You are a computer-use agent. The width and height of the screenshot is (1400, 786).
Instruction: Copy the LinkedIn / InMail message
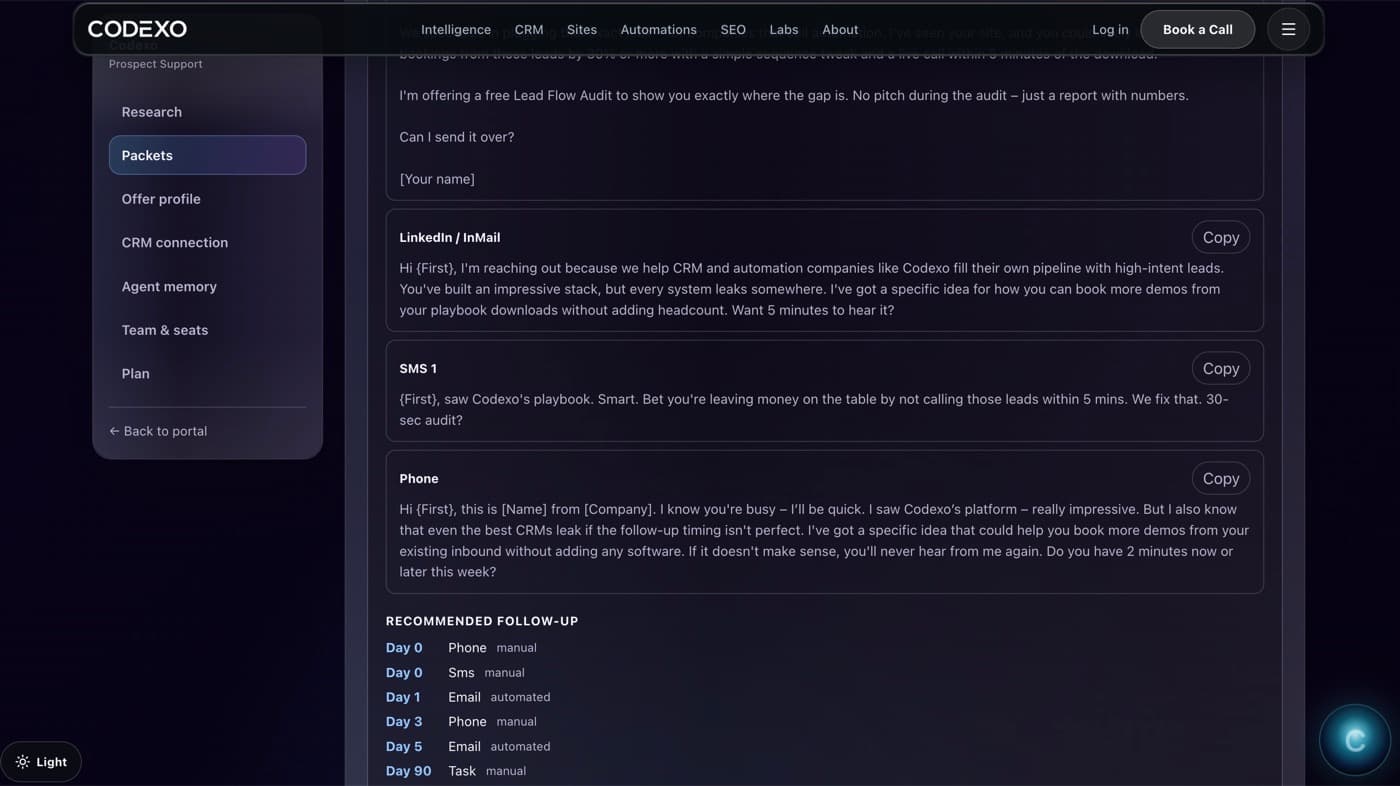pyautogui.click(x=1221, y=237)
